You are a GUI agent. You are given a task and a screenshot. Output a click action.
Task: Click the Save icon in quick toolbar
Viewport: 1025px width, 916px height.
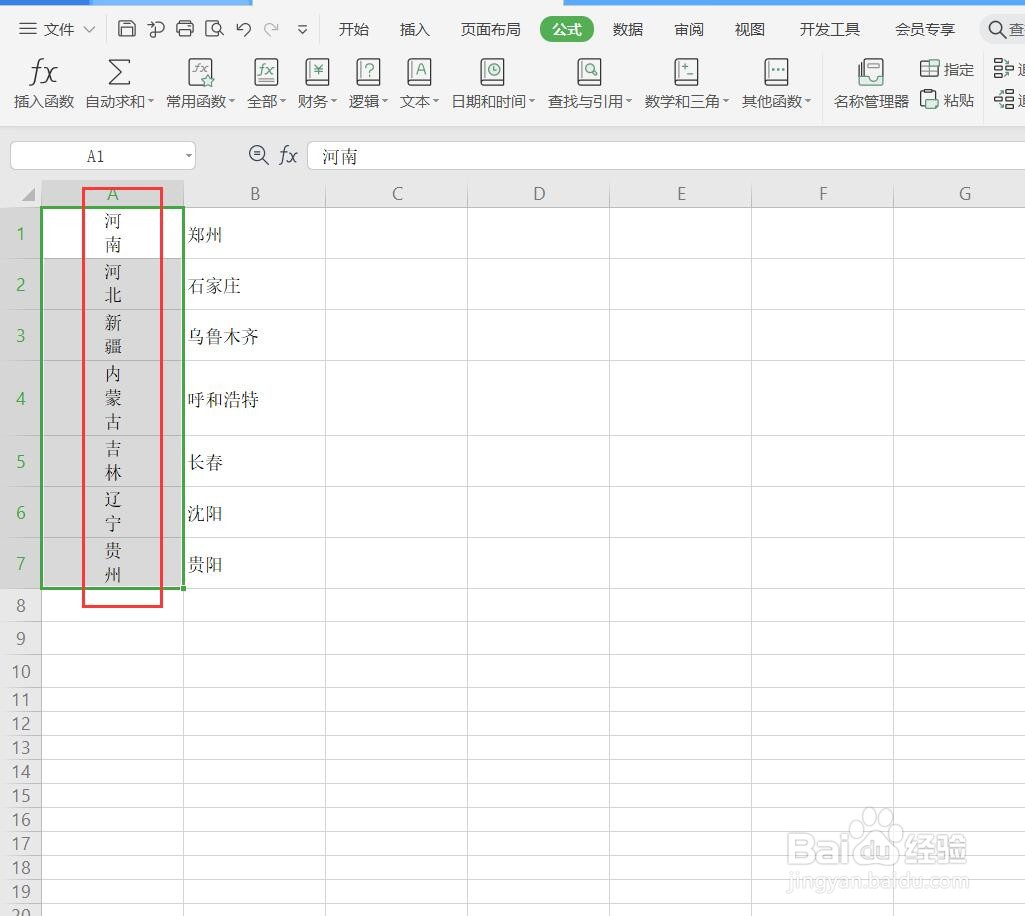pyautogui.click(x=126, y=29)
